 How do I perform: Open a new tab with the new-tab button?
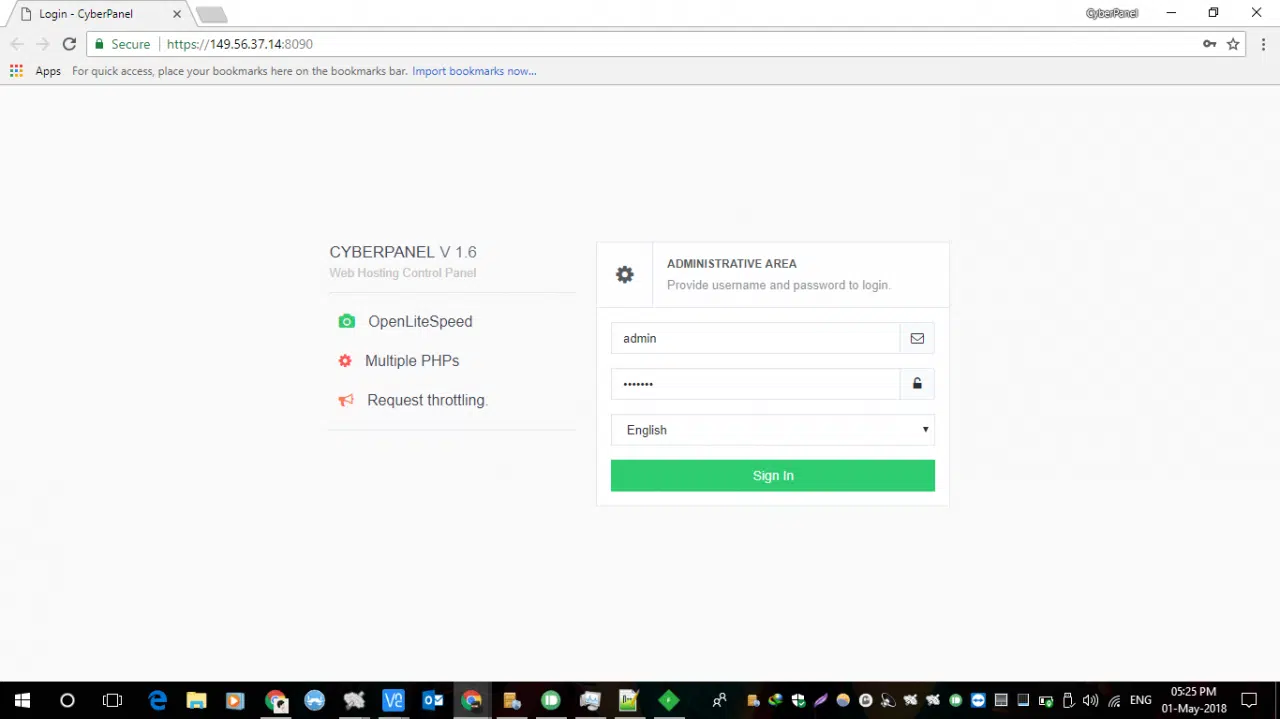click(211, 15)
